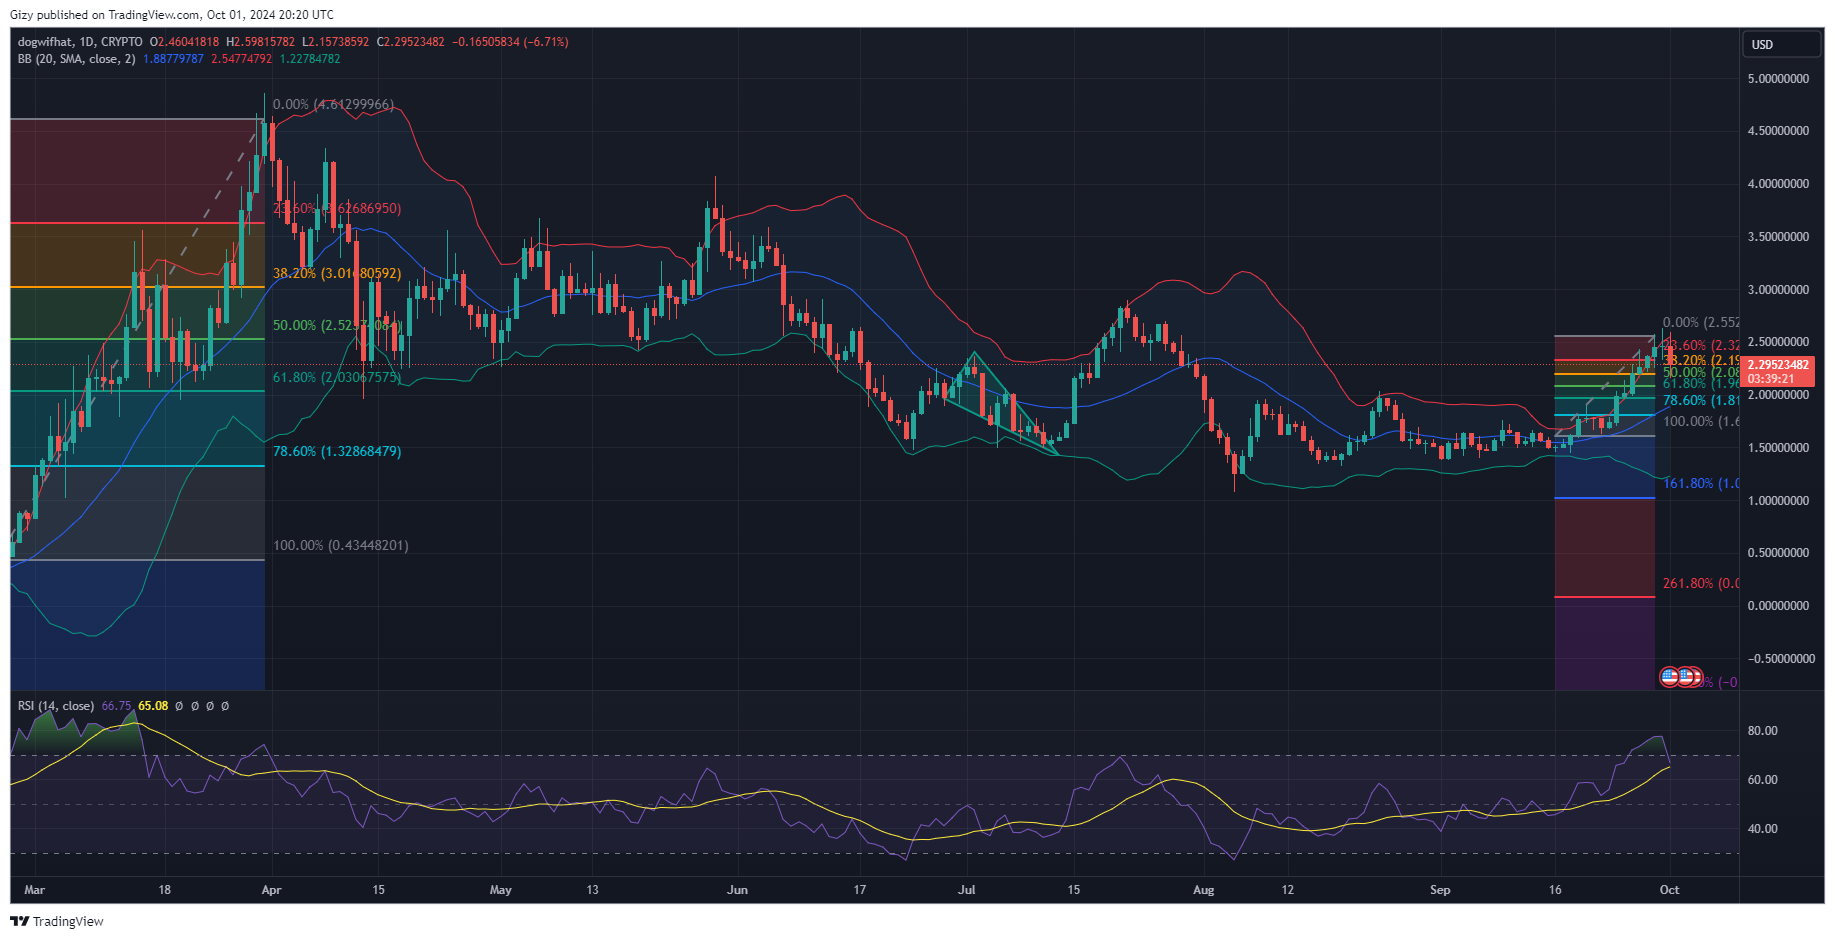
Task: Select the BB (20, SMA, close, 2) indicator legend
Action: pyautogui.click(x=76, y=59)
